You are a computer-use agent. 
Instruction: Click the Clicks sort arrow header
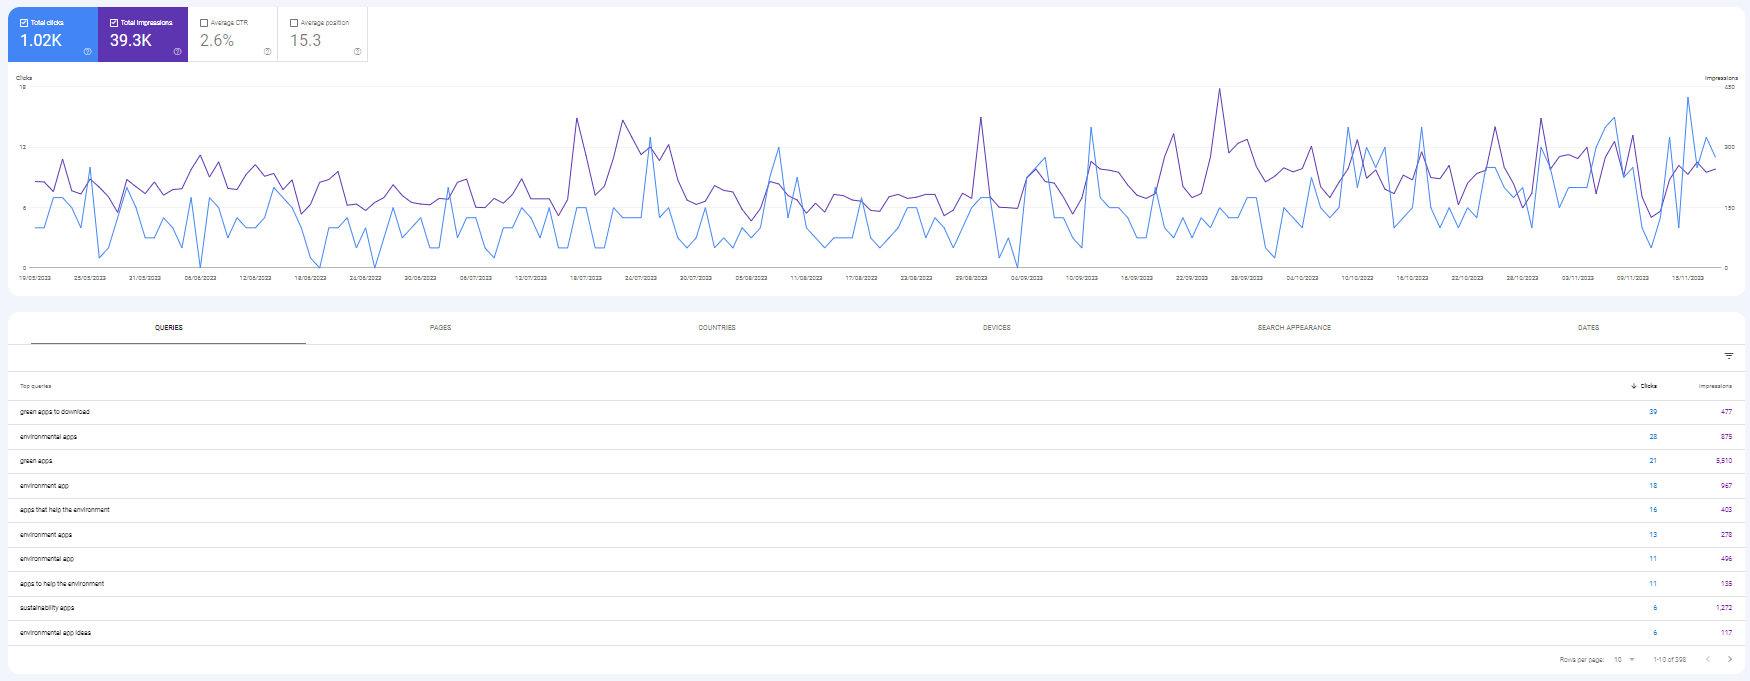point(1644,386)
